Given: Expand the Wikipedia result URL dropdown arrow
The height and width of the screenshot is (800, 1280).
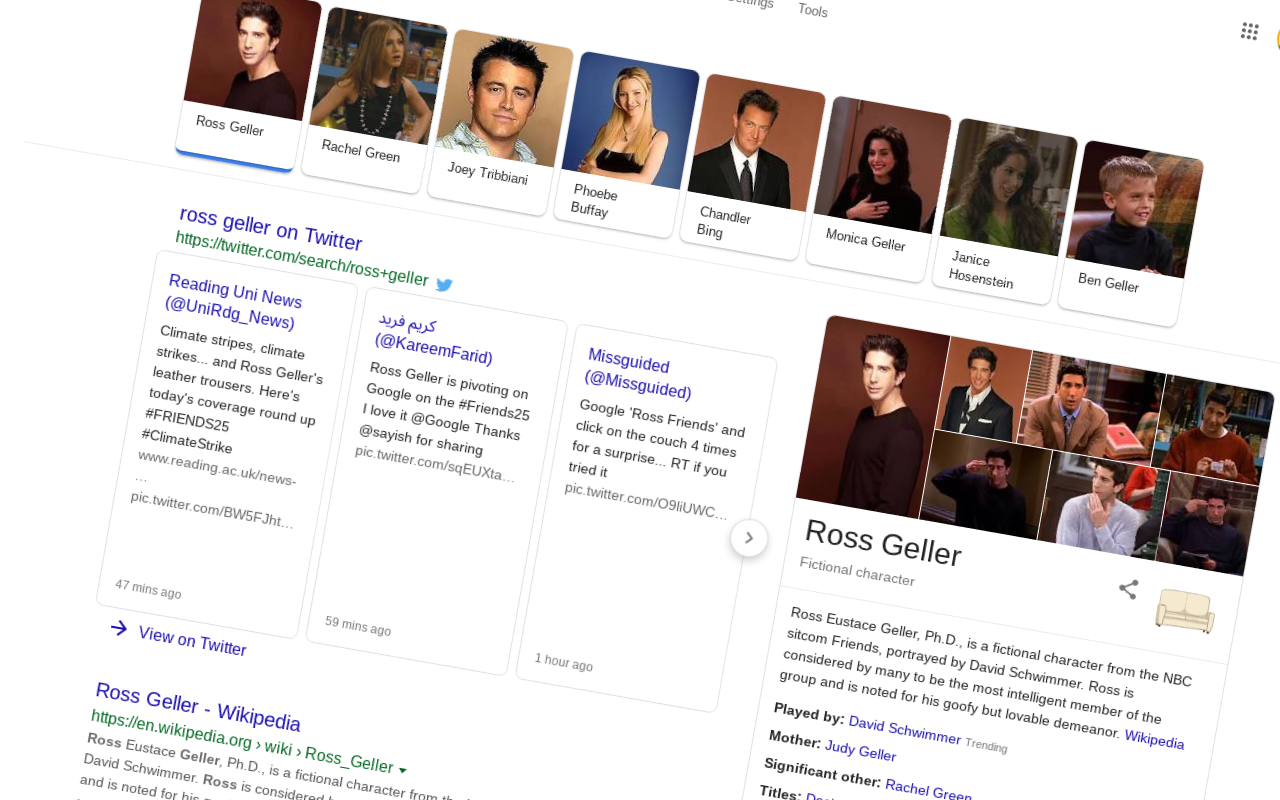Looking at the screenshot, I should [x=403, y=770].
